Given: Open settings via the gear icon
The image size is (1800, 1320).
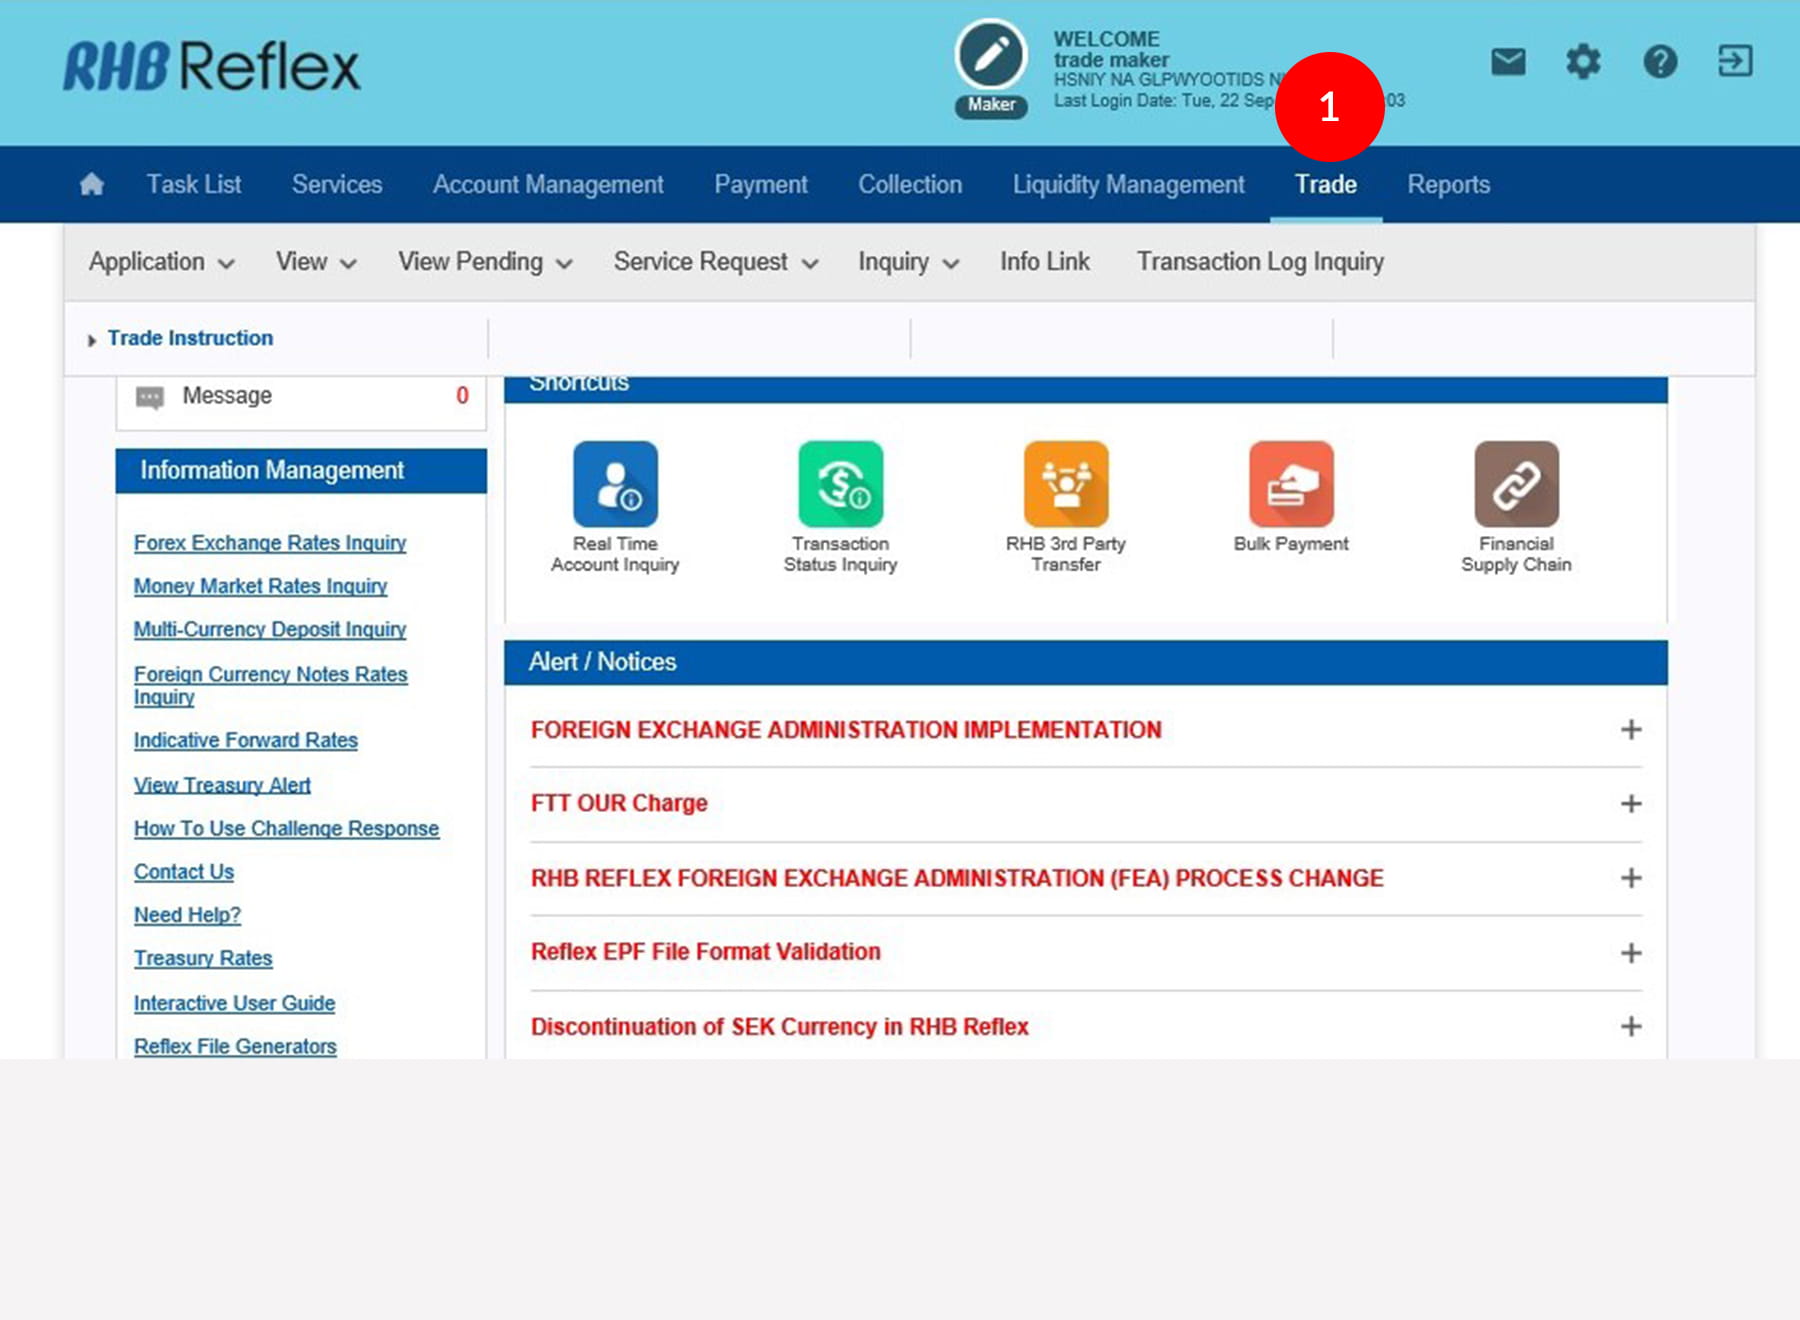Looking at the screenshot, I should point(1583,62).
